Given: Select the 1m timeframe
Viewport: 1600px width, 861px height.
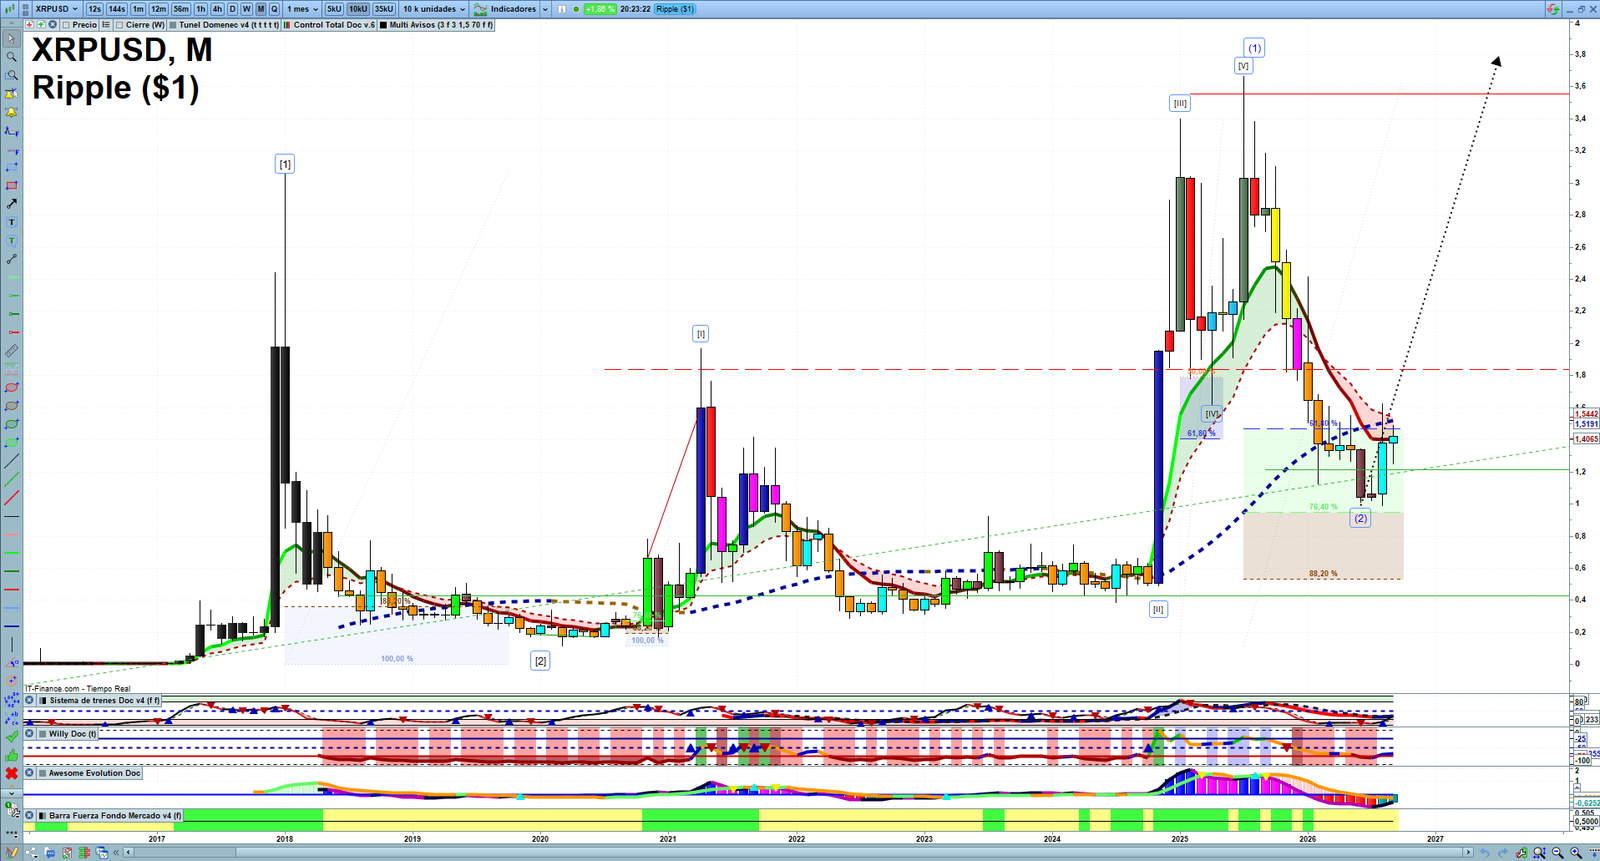Looking at the screenshot, I should click(138, 9).
